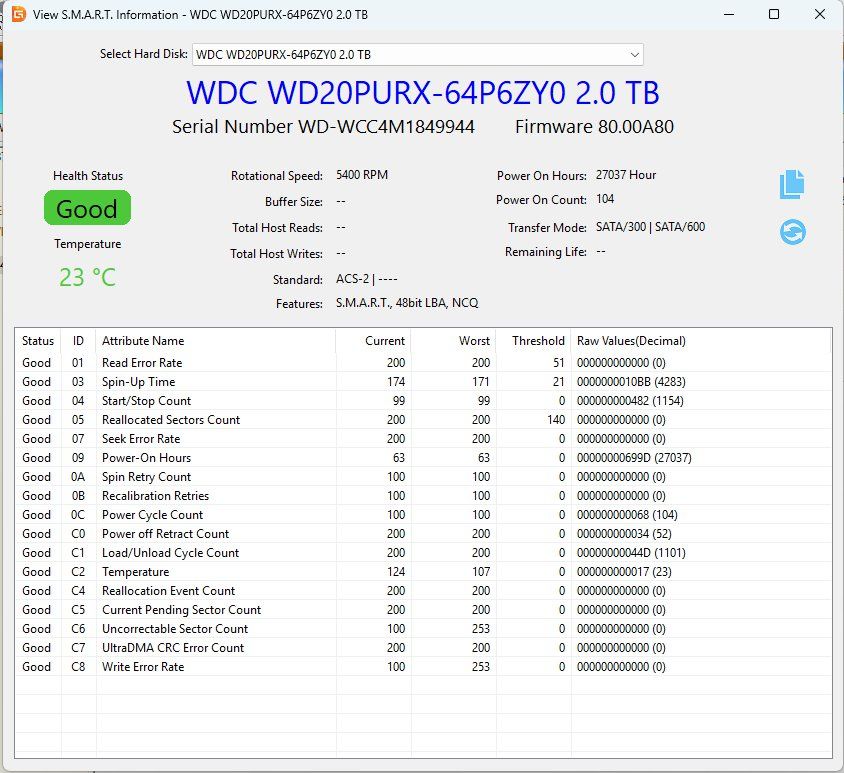Click raw value 00000000699D (27037)

click(x=634, y=458)
